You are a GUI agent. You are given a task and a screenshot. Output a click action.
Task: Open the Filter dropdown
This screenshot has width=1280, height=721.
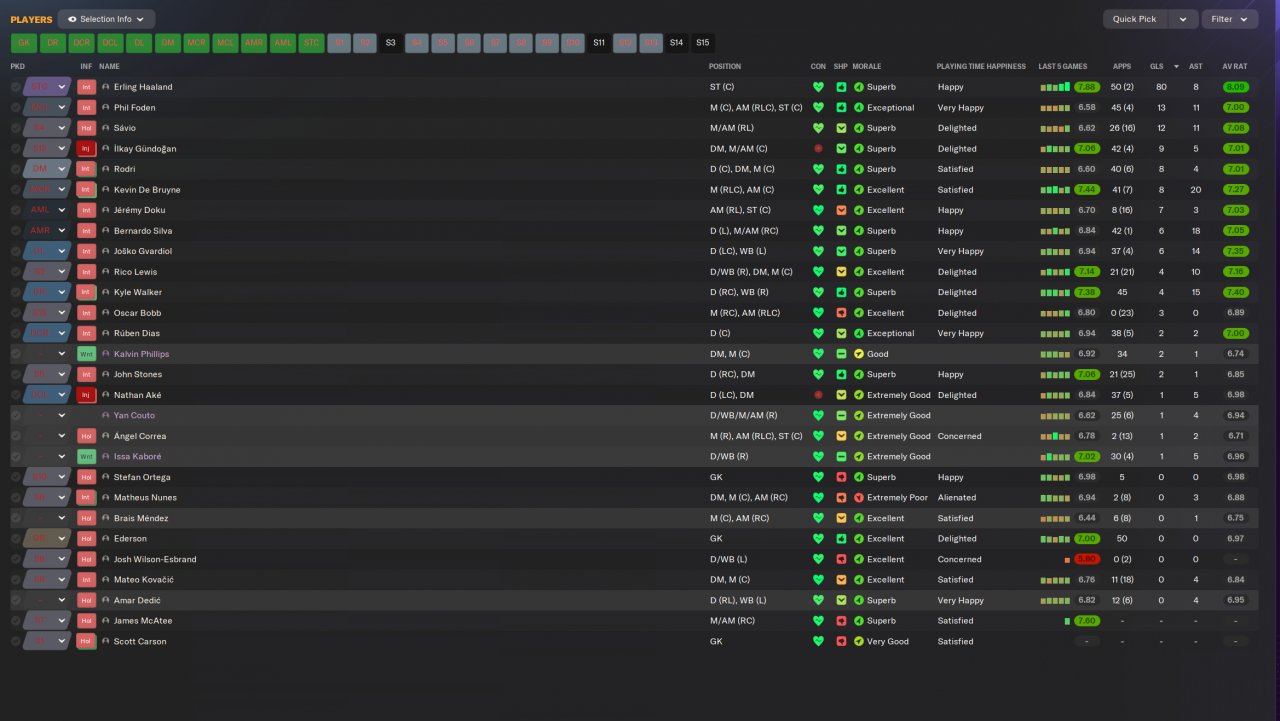1230,19
